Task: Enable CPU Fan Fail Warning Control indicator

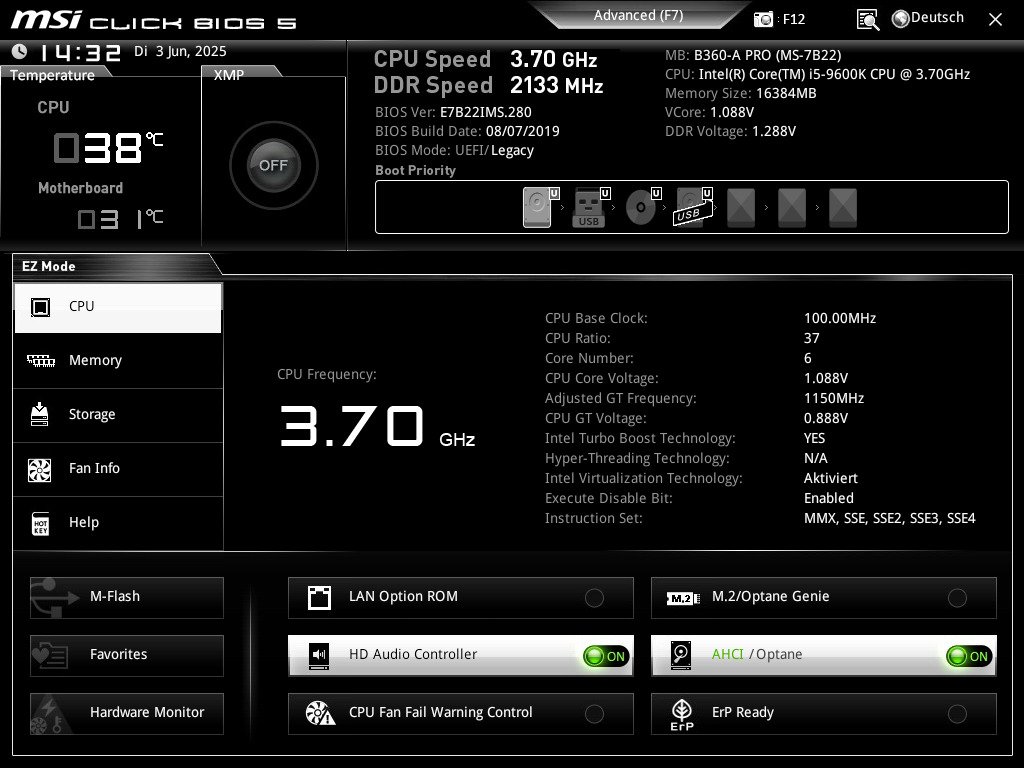Action: pos(594,714)
